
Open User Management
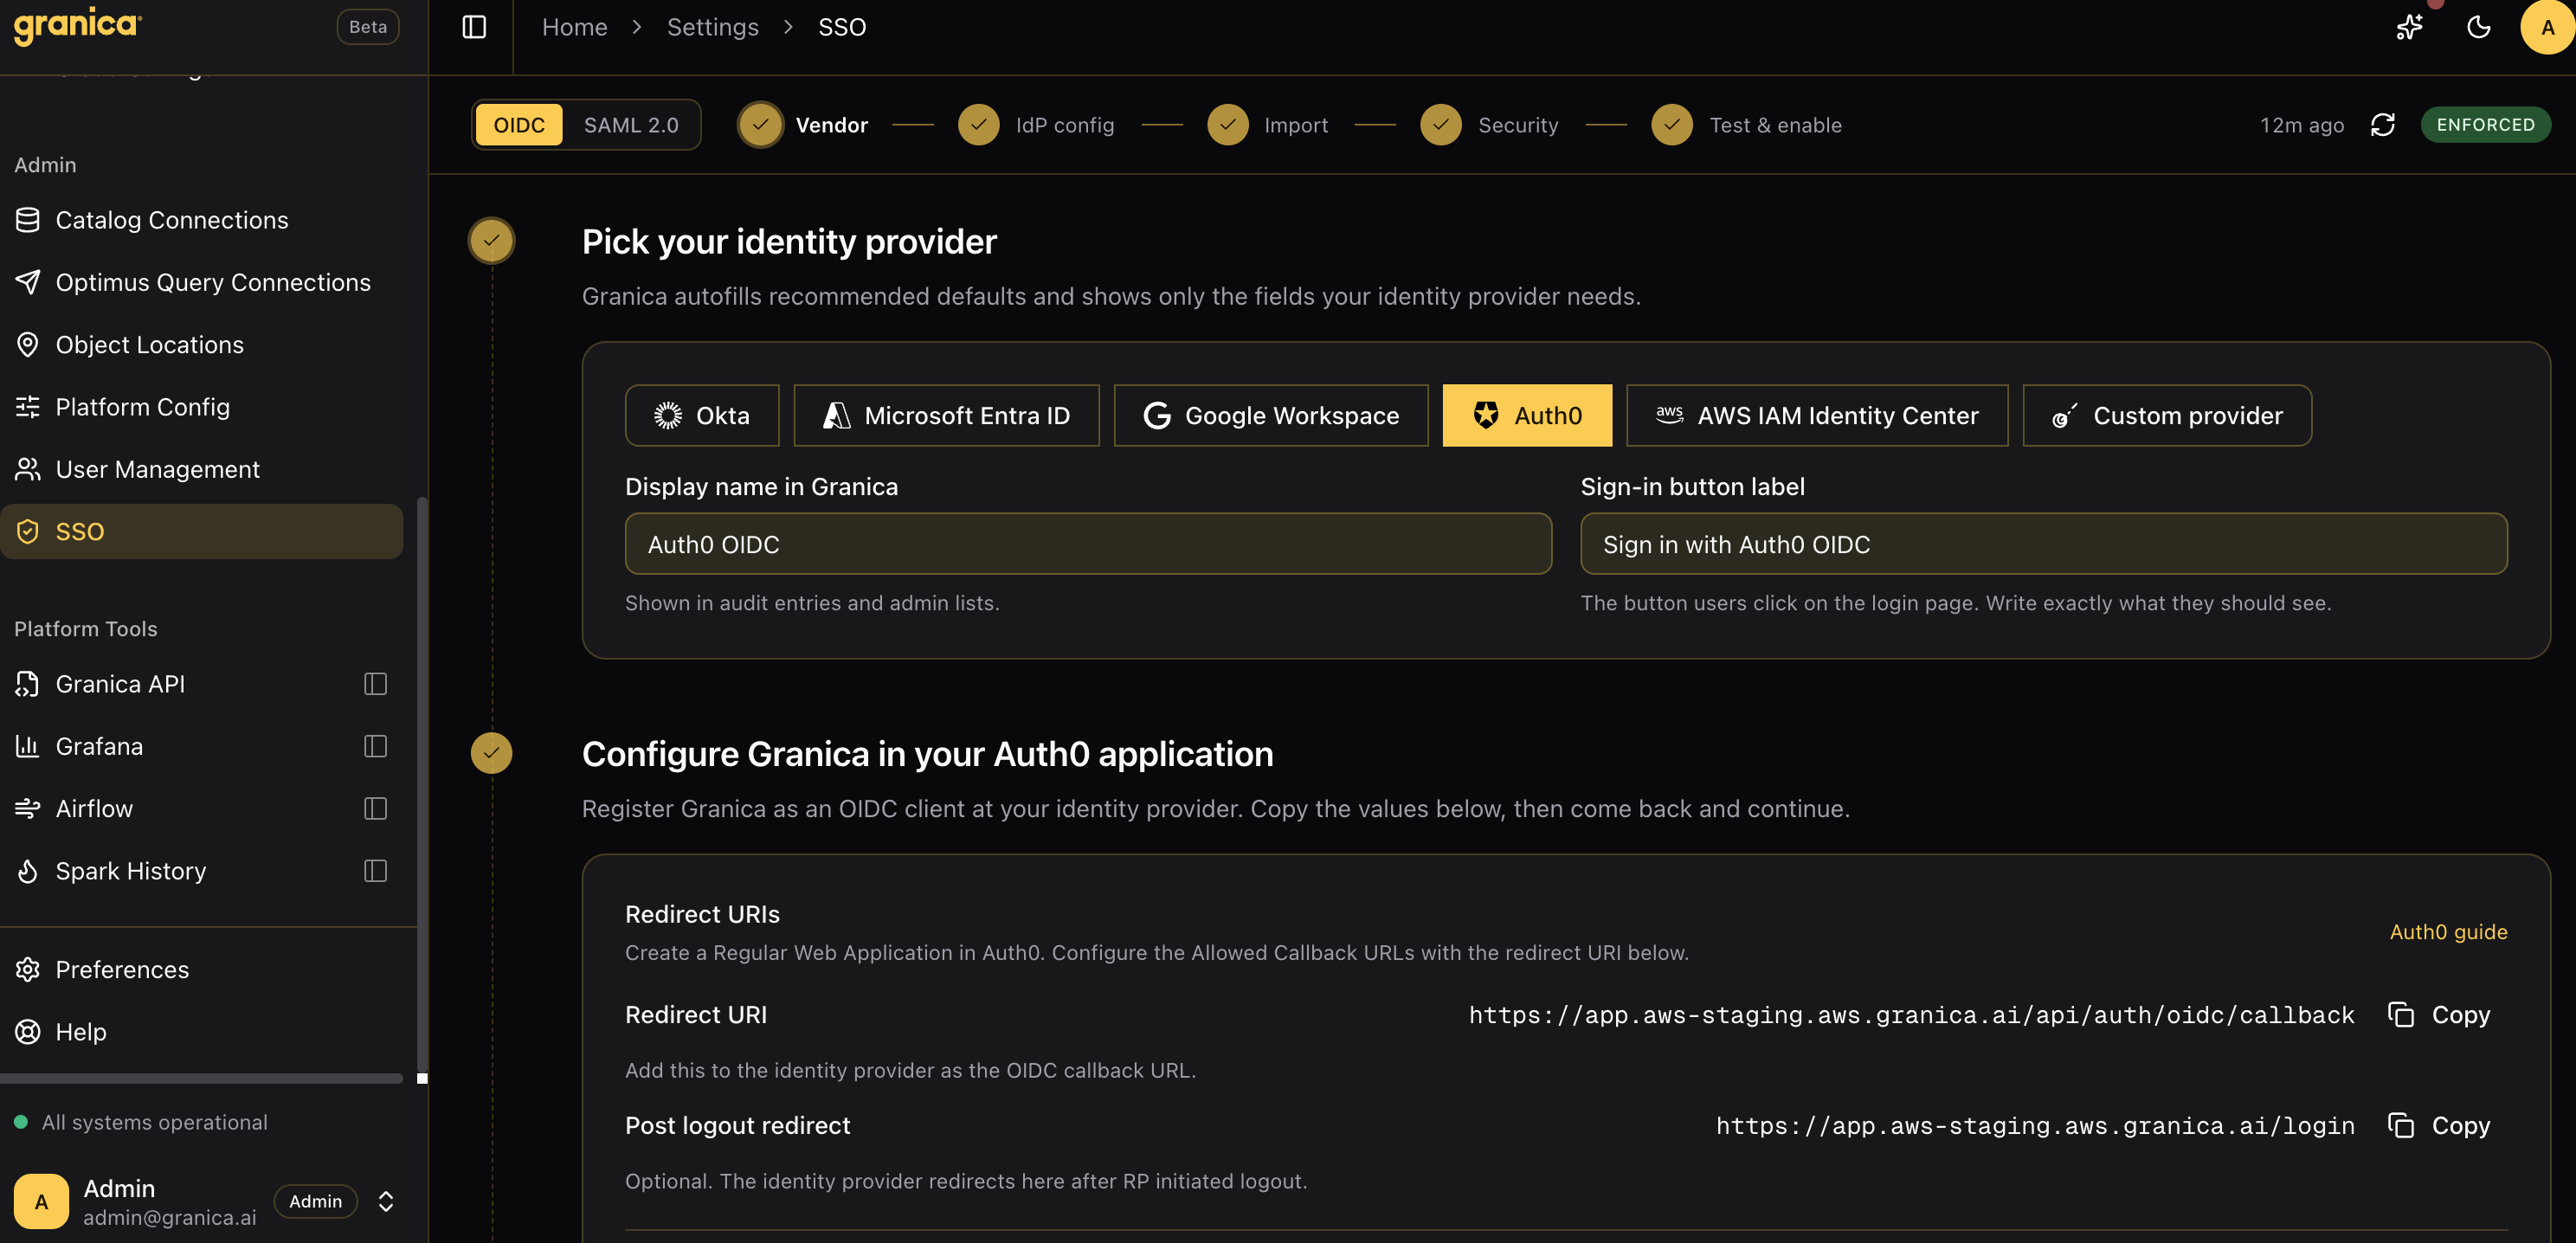[x=201, y=469]
